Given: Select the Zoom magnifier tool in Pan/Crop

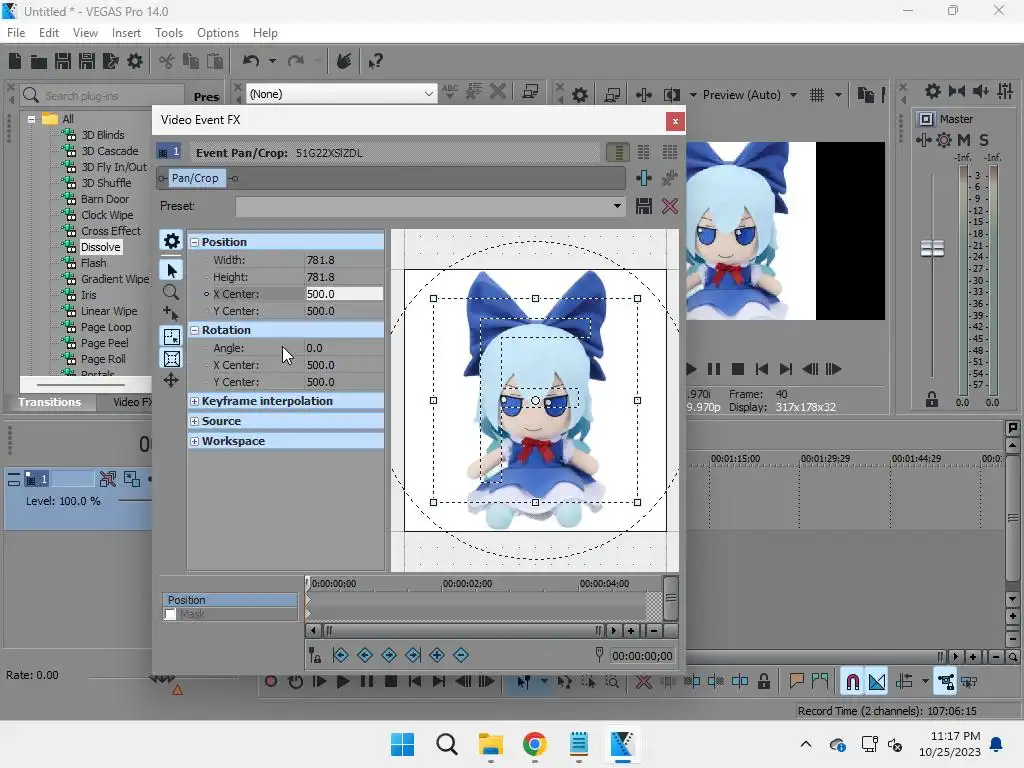Looking at the screenshot, I should [171, 292].
